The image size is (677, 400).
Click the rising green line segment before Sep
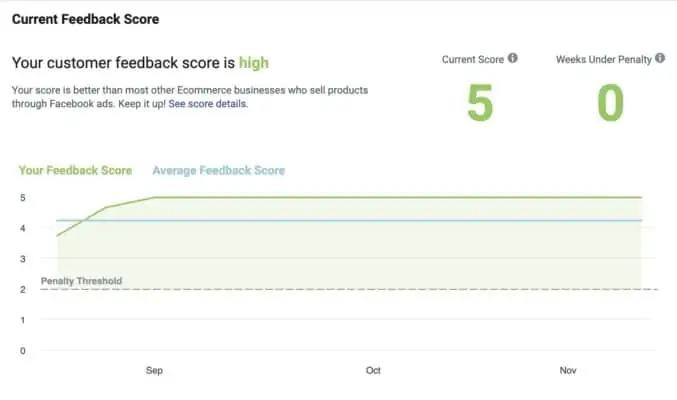click(82, 221)
